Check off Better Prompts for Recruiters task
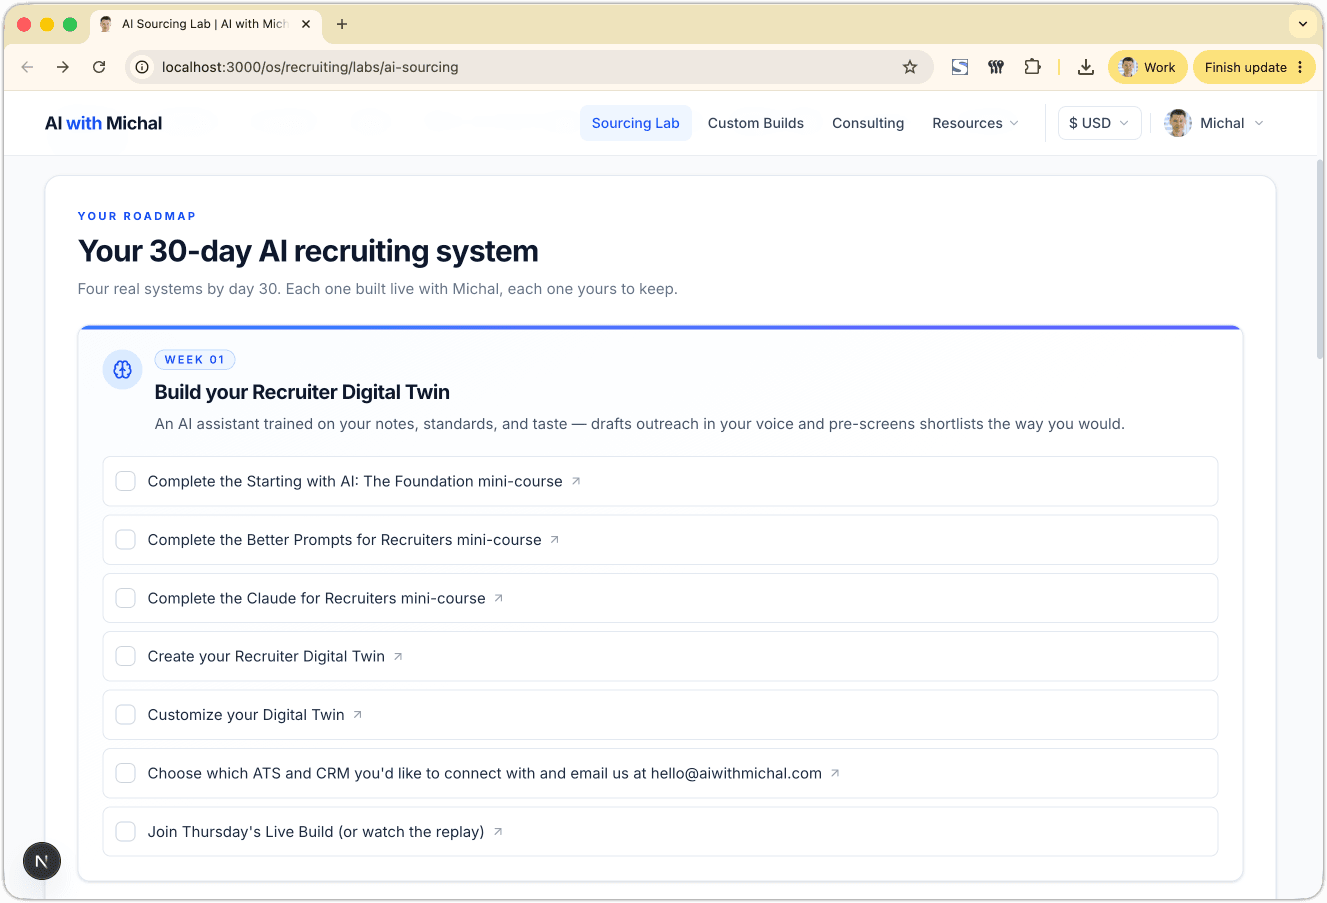 (126, 540)
